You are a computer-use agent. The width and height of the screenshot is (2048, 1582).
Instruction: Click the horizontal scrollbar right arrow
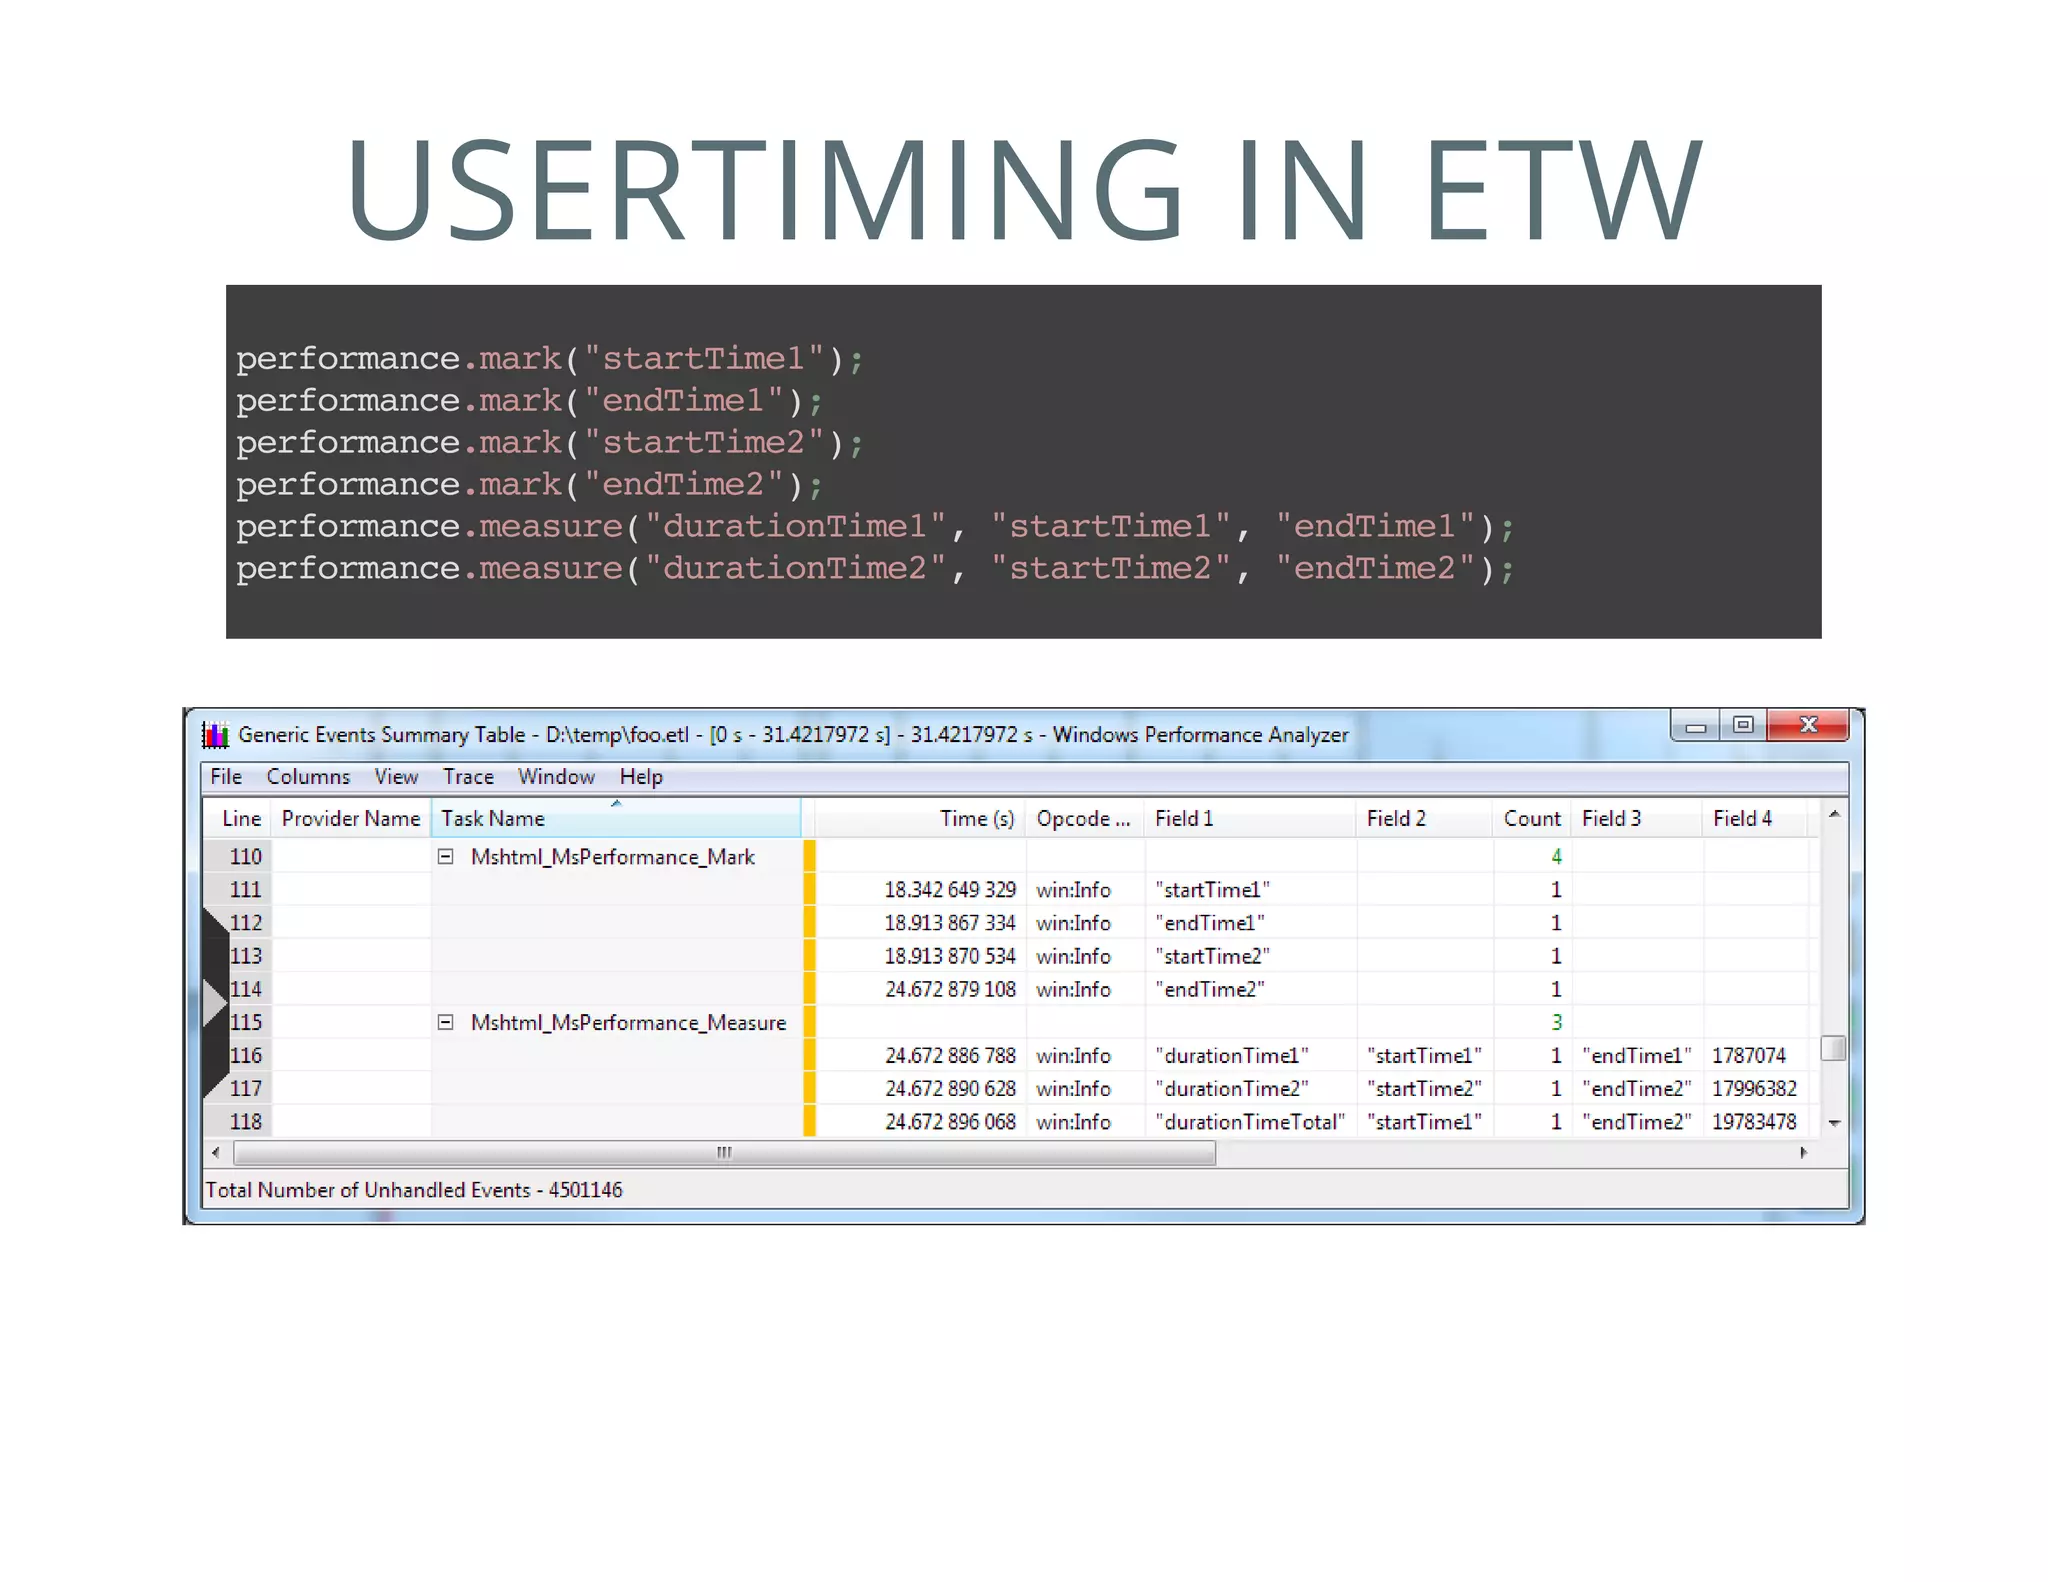point(1803,1152)
